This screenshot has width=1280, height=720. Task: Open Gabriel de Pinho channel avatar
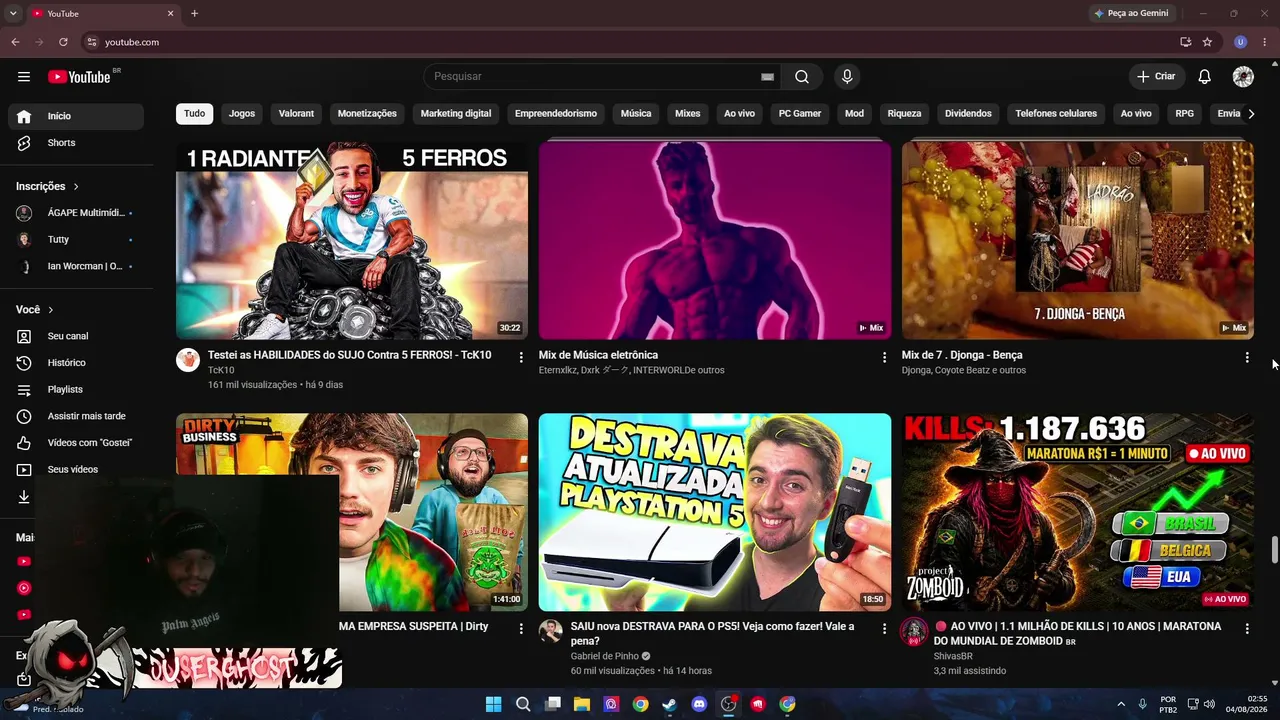(551, 631)
